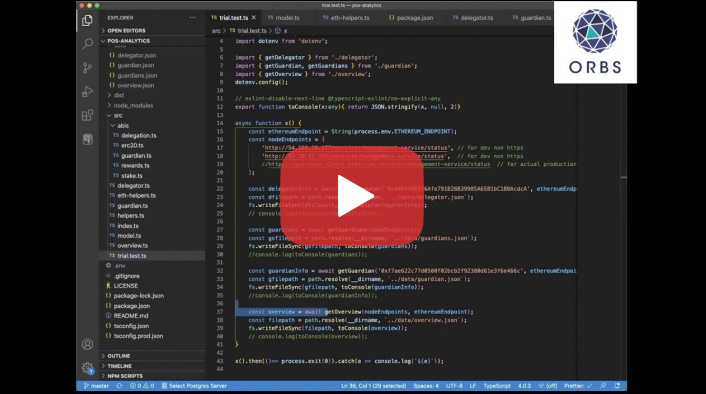This screenshot has height=394, width=706.
Task: Click Select Postgres Server in status bar
Action: point(194,386)
